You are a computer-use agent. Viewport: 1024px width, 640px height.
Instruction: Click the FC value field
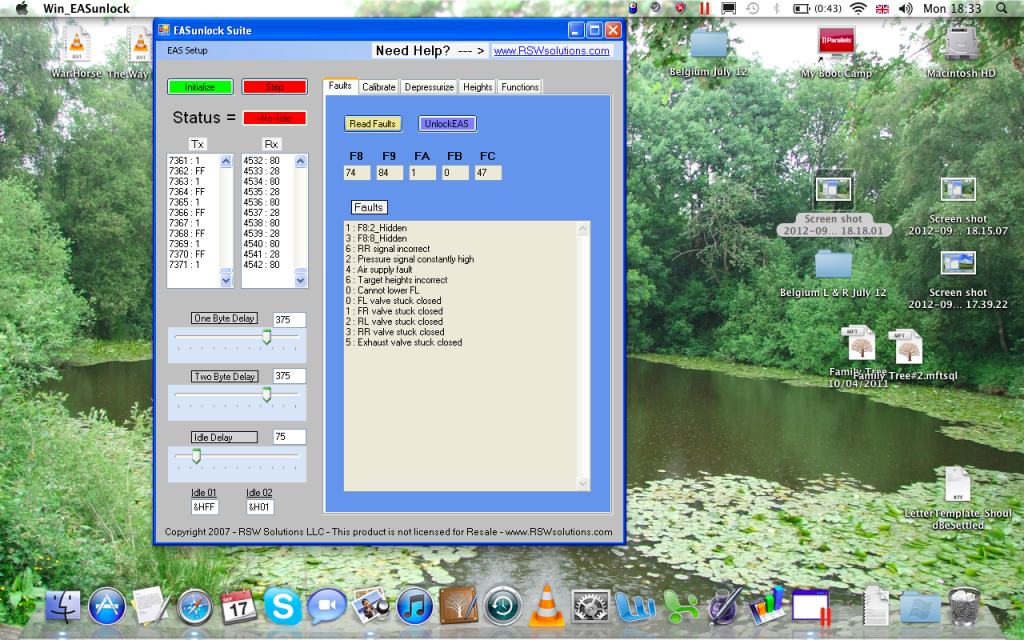pos(488,173)
